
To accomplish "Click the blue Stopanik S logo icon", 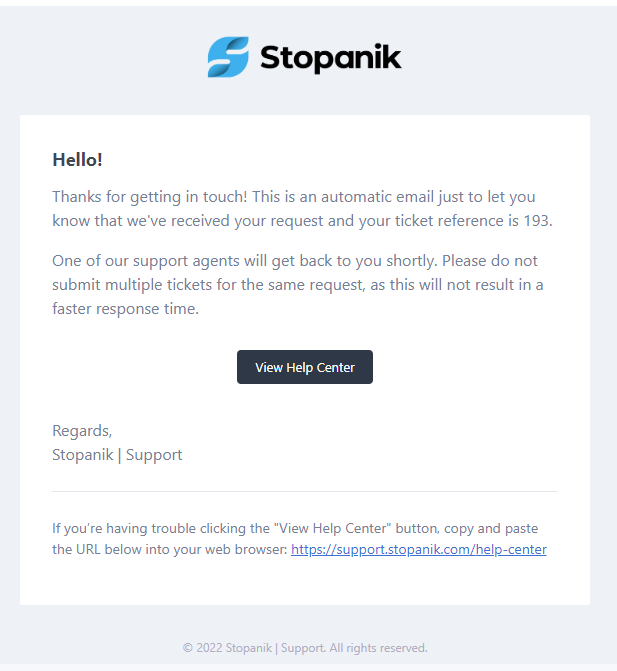I will 228,57.
